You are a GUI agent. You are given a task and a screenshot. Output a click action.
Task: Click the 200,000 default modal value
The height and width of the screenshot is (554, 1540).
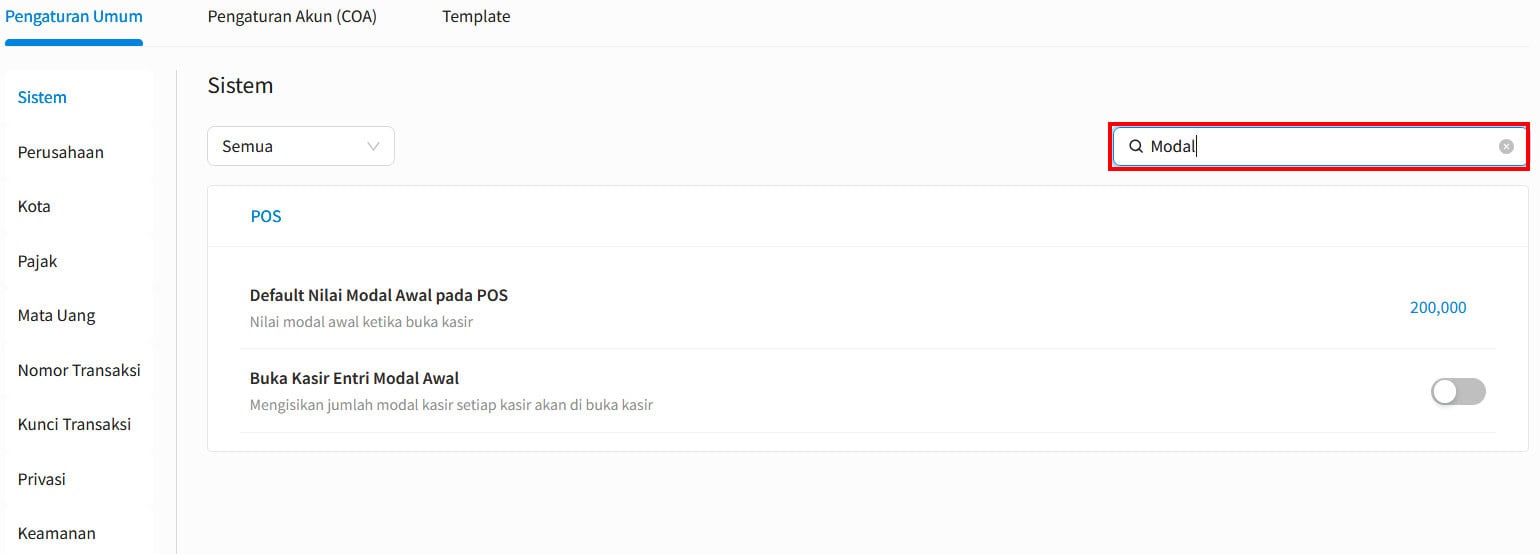(x=1437, y=308)
